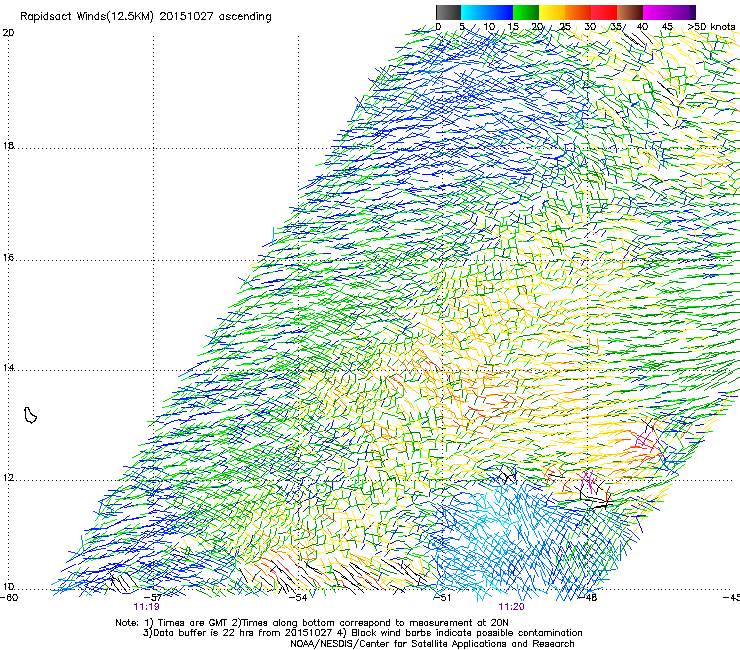Click the brown 35-40 knots legend swatch
The width and height of the screenshot is (740, 650).
tap(630, 12)
